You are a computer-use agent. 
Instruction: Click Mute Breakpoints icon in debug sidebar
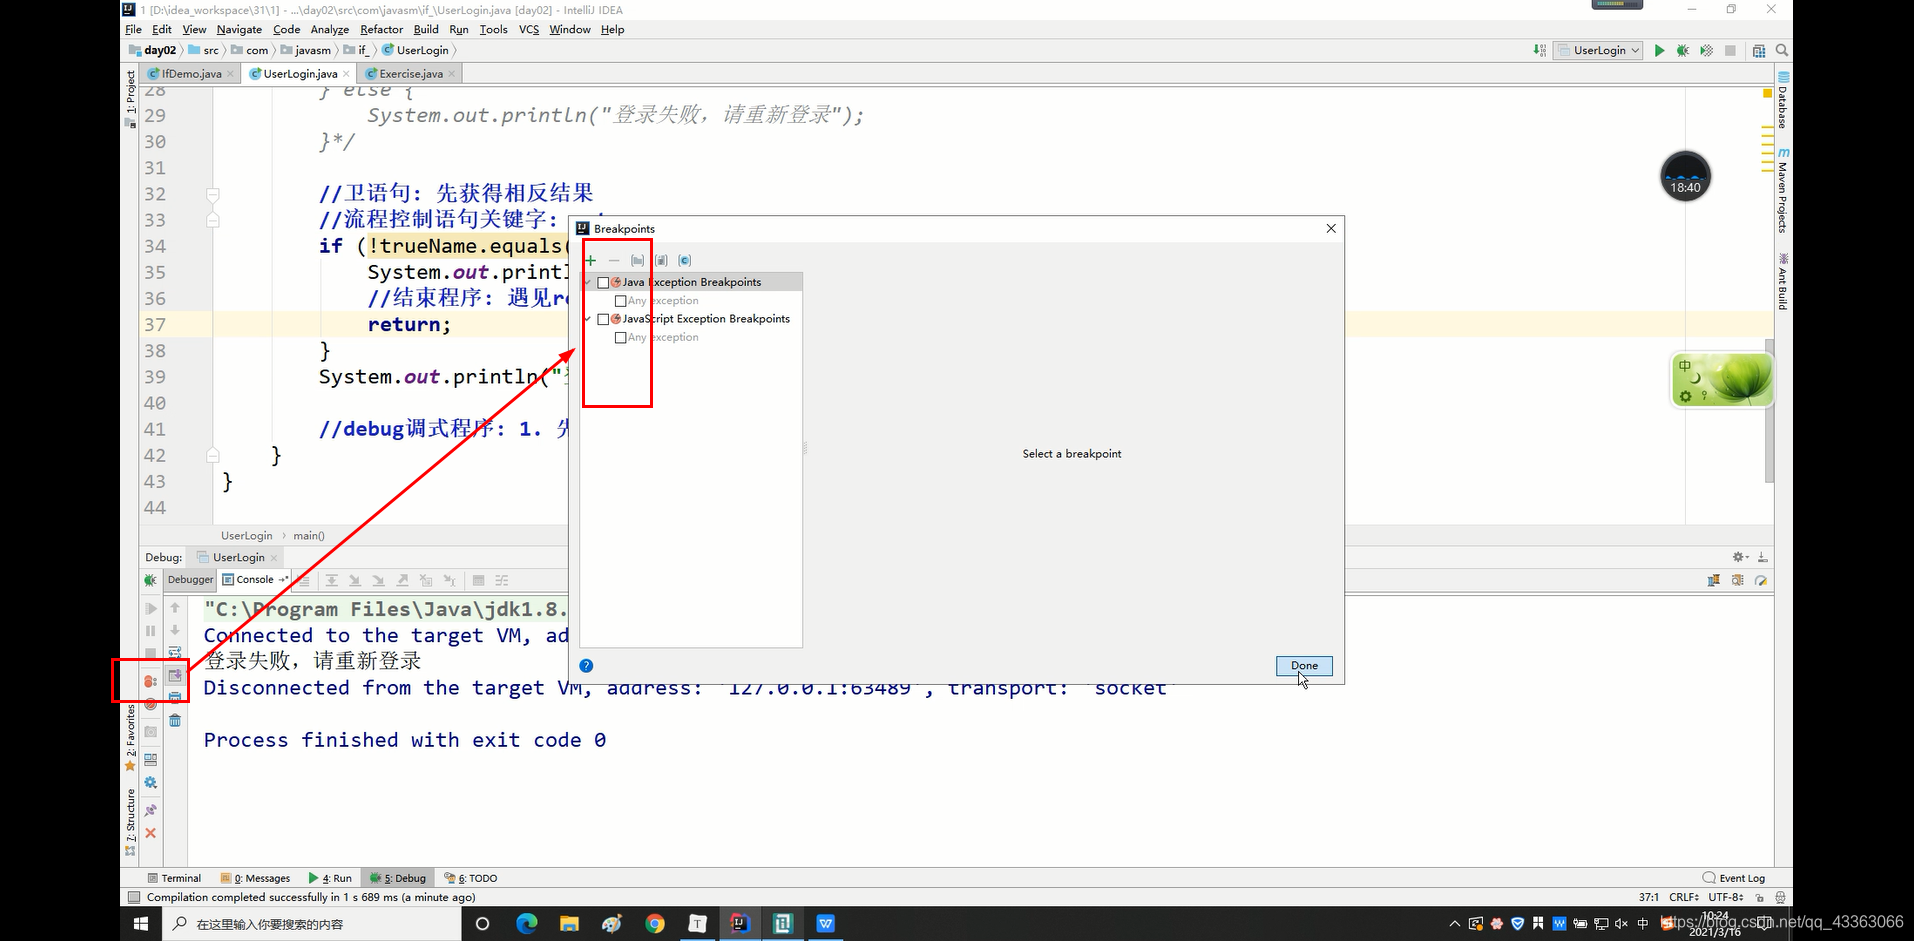[x=150, y=705]
